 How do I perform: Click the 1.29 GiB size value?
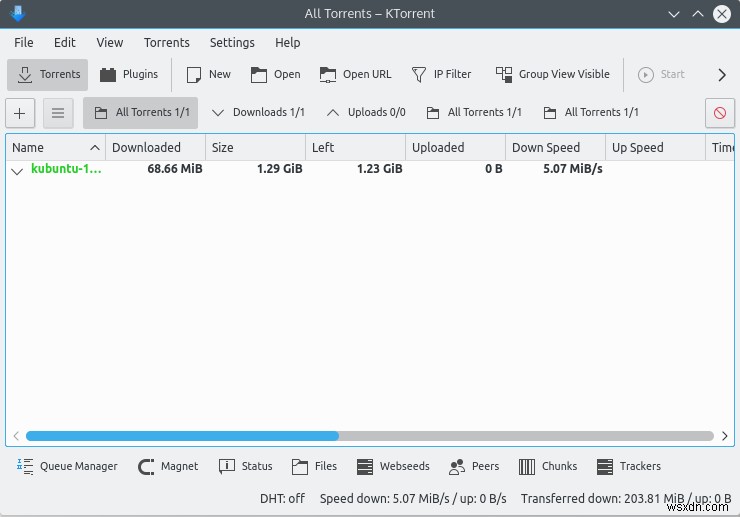click(x=279, y=169)
